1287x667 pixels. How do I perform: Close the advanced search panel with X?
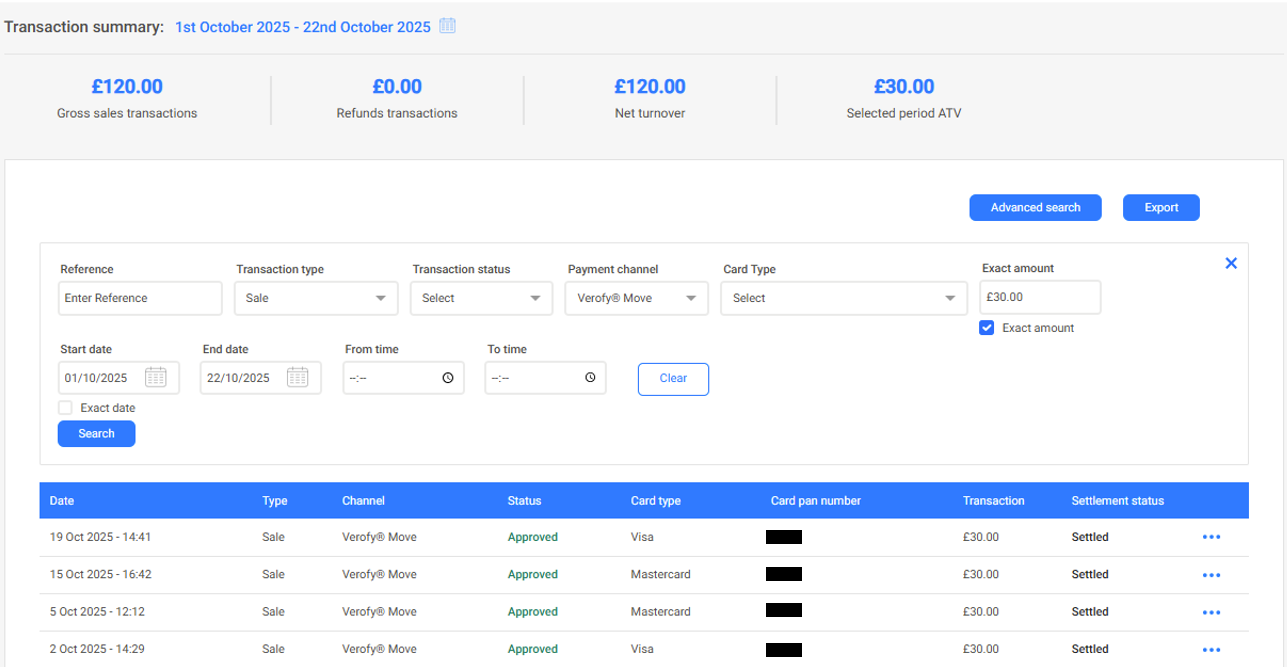1231,263
